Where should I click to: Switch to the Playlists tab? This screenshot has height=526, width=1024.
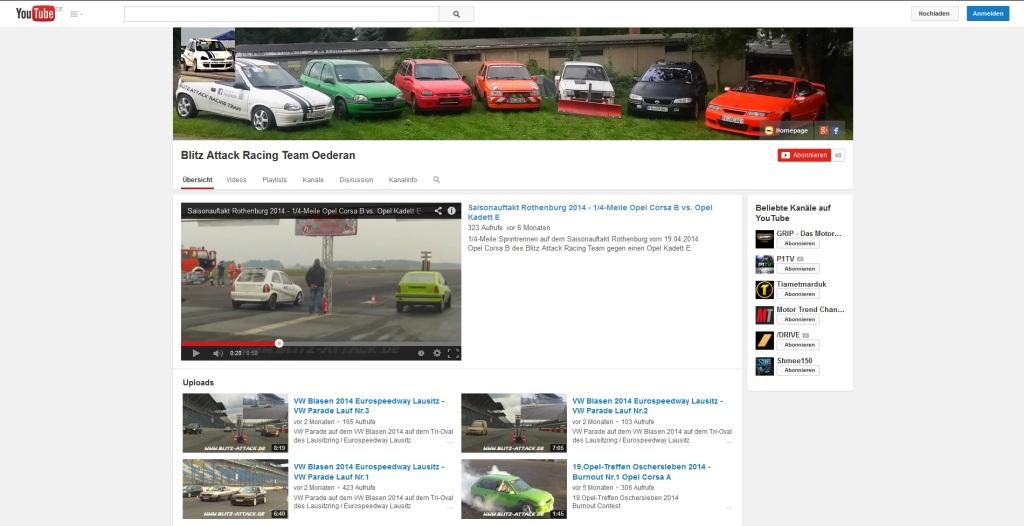(x=274, y=180)
